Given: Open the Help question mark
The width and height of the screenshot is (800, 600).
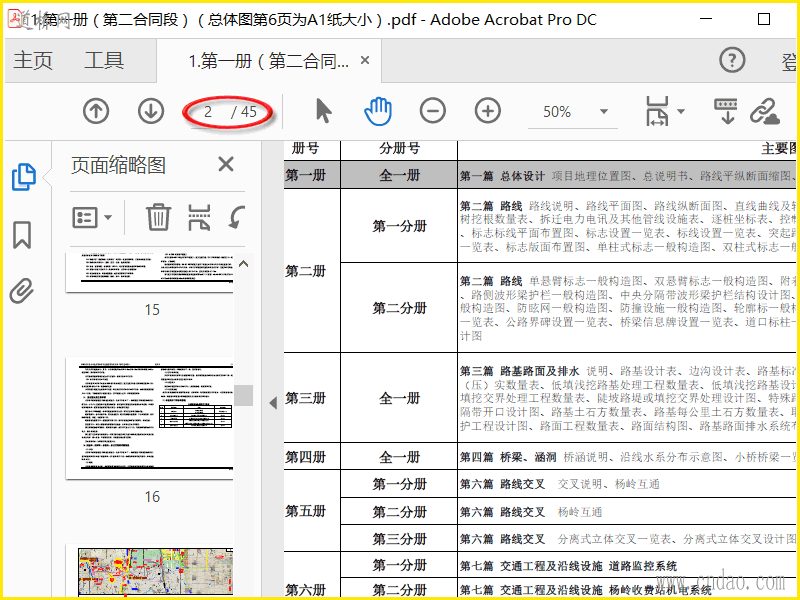Looking at the screenshot, I should click(x=732, y=60).
